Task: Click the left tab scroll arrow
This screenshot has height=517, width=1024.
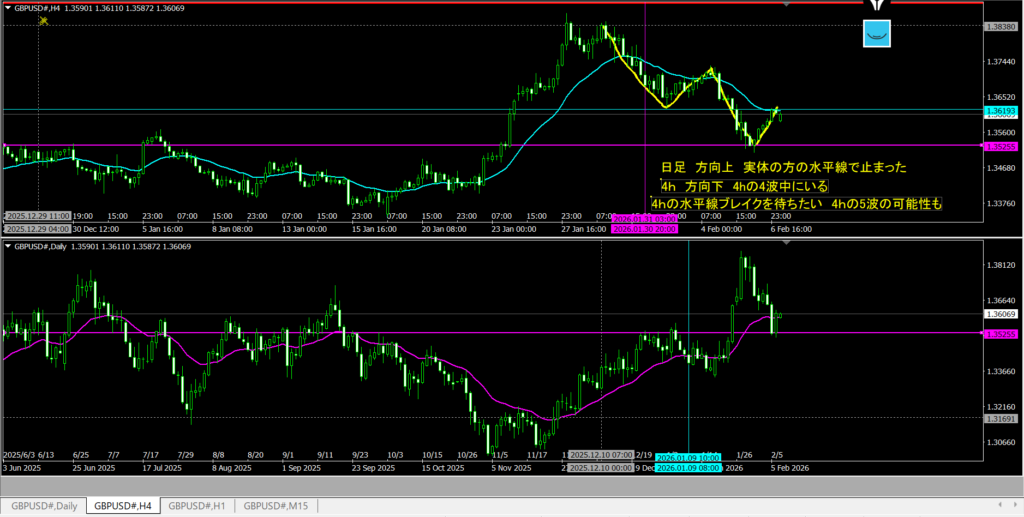Action: pos(1002,506)
